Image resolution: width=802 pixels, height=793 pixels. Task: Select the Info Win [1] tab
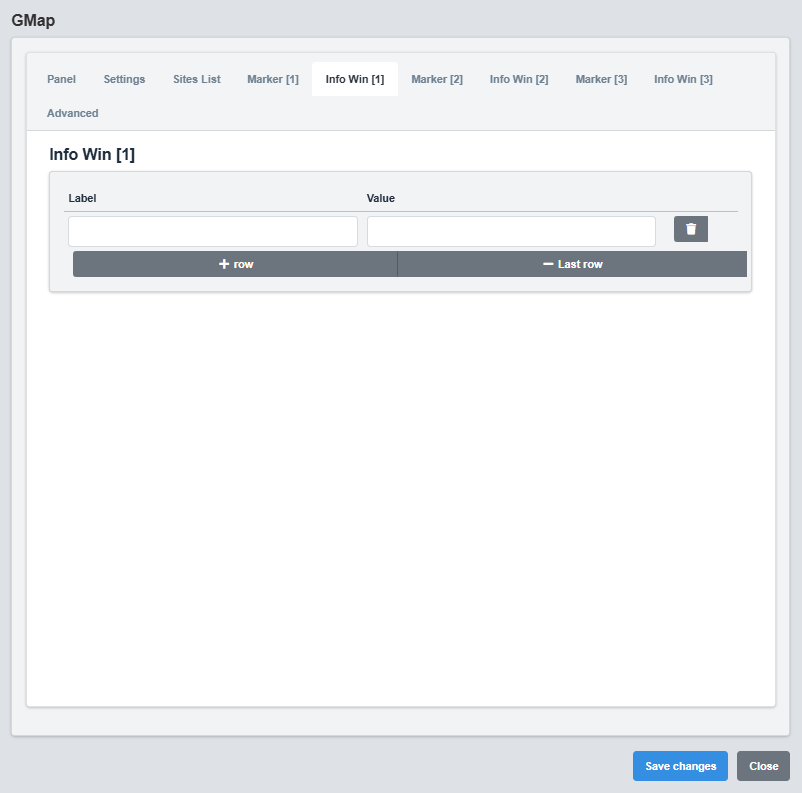click(x=355, y=79)
